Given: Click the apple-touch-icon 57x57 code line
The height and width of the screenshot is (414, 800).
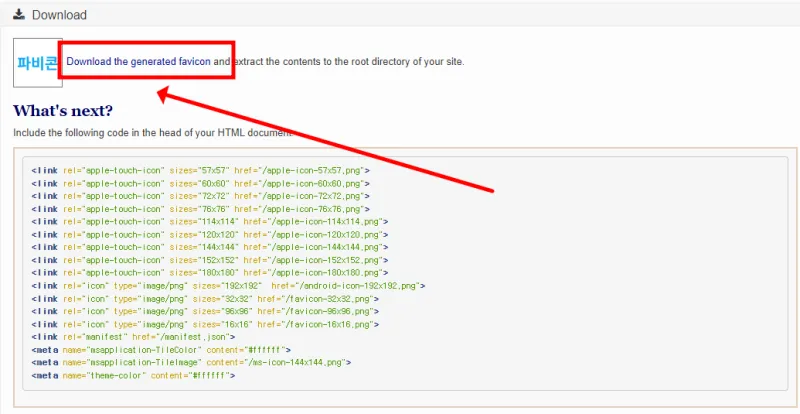Looking at the screenshot, I should [200, 170].
